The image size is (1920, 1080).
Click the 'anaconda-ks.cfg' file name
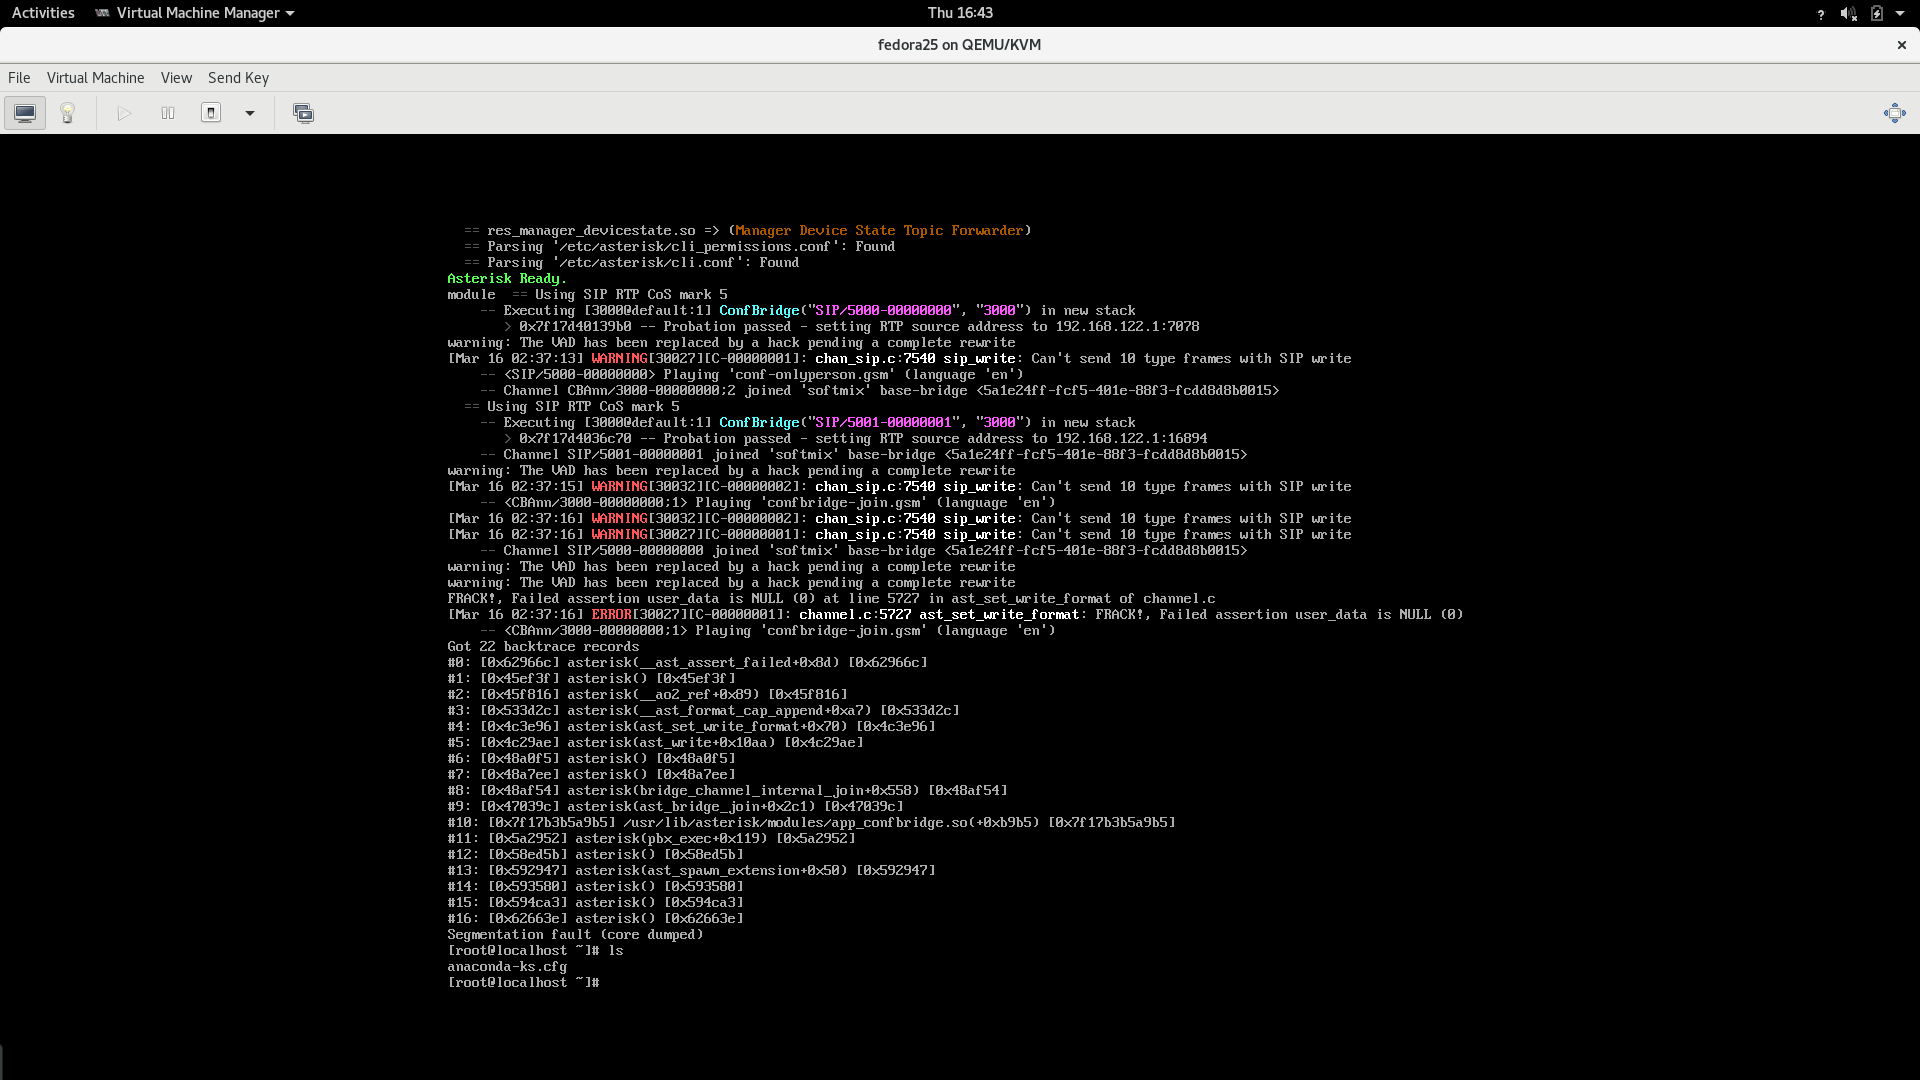tap(507, 967)
